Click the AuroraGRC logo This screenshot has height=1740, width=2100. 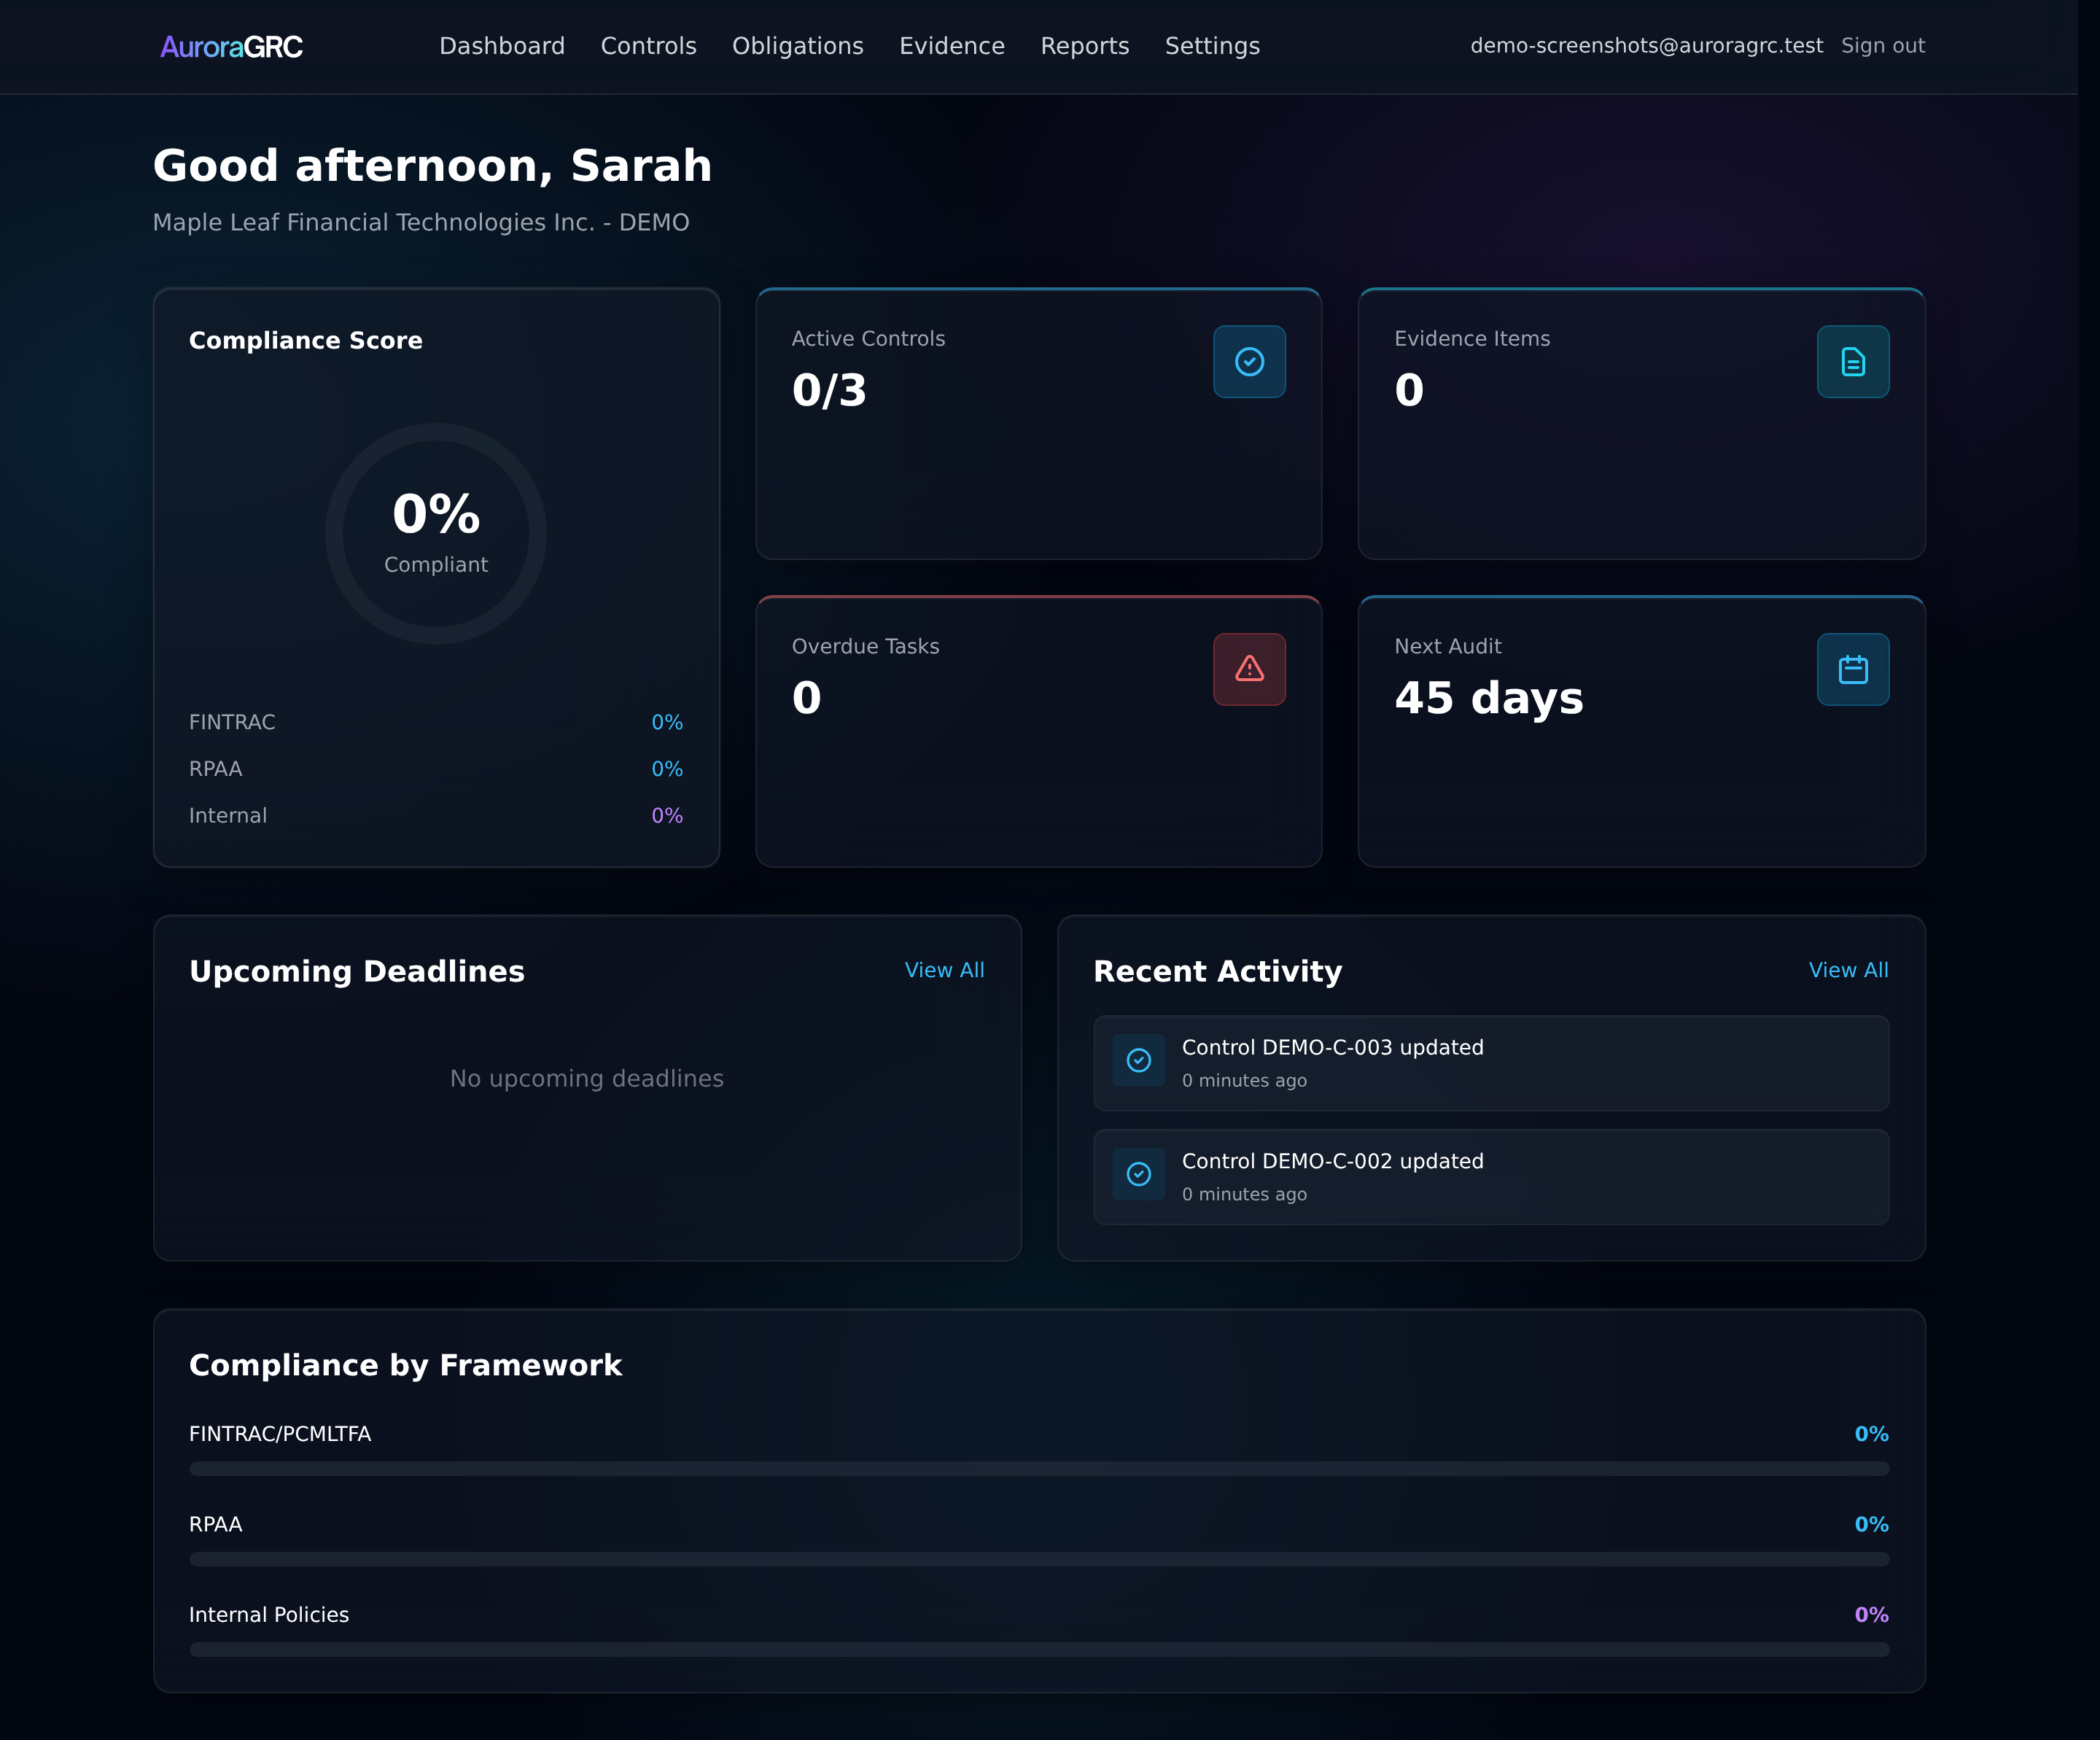[x=231, y=47]
